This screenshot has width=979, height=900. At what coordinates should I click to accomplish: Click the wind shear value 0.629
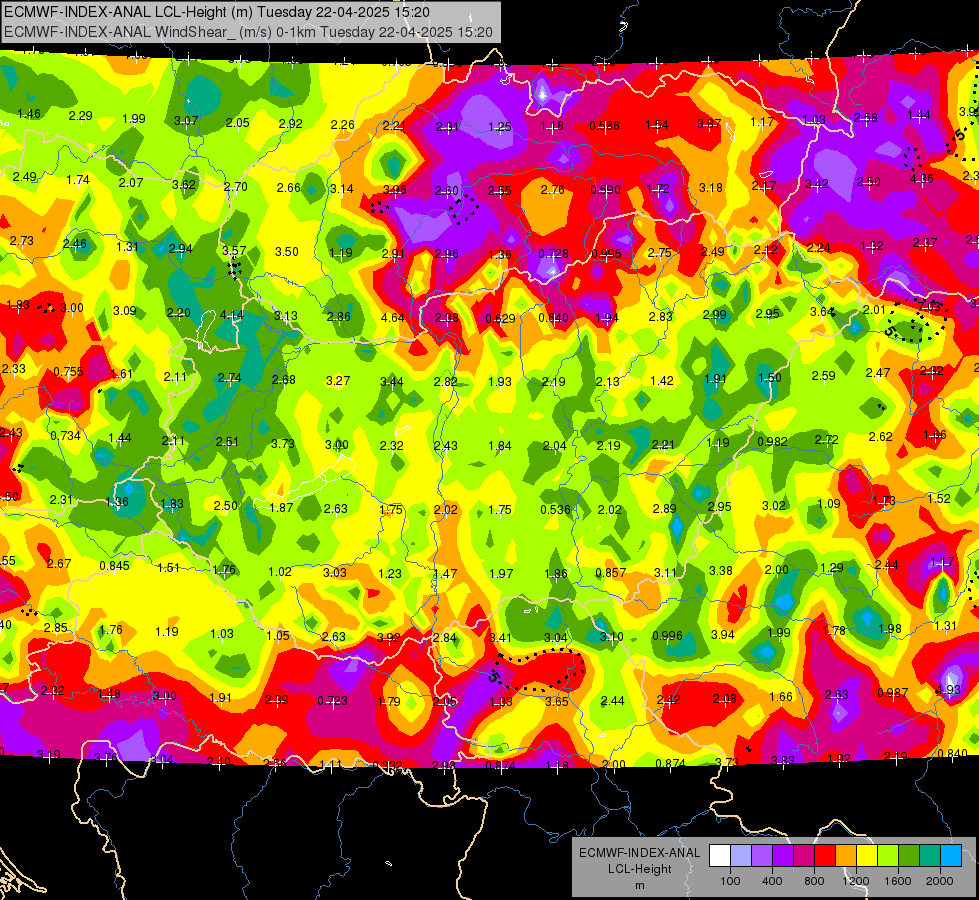(500, 319)
